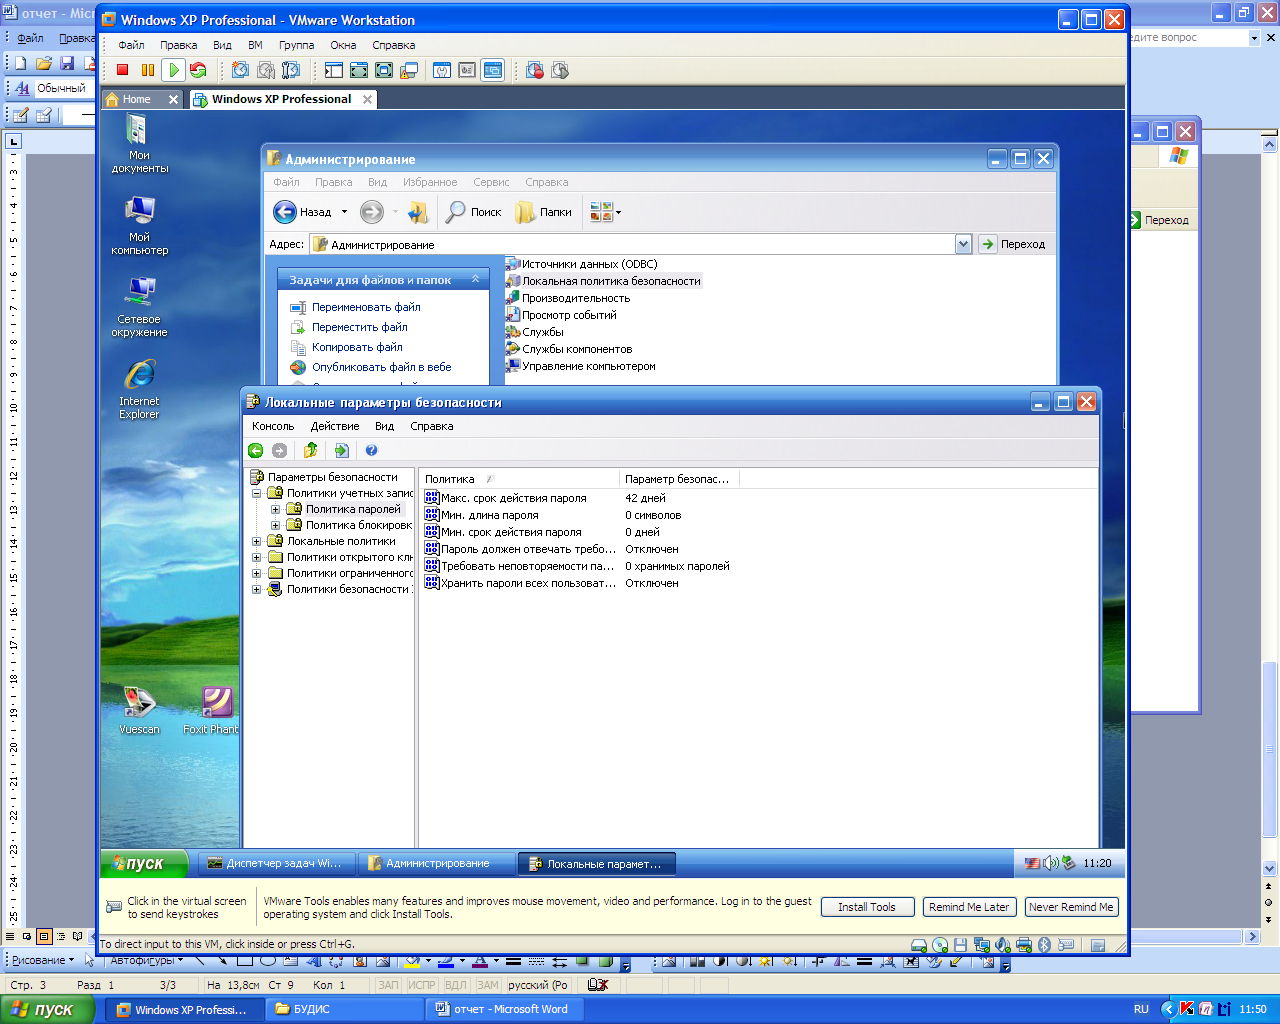Click the Переименовать файл link

366,307
